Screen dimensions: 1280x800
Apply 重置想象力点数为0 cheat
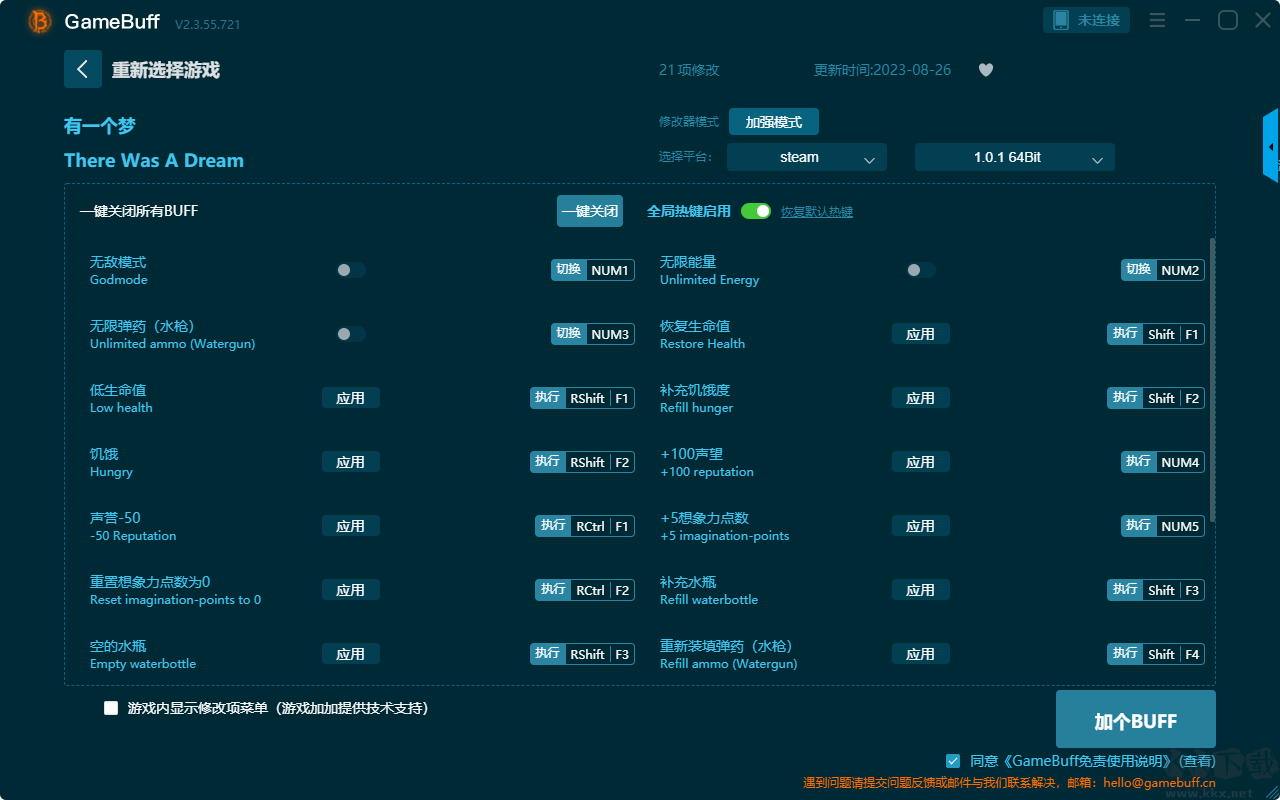(x=351, y=590)
